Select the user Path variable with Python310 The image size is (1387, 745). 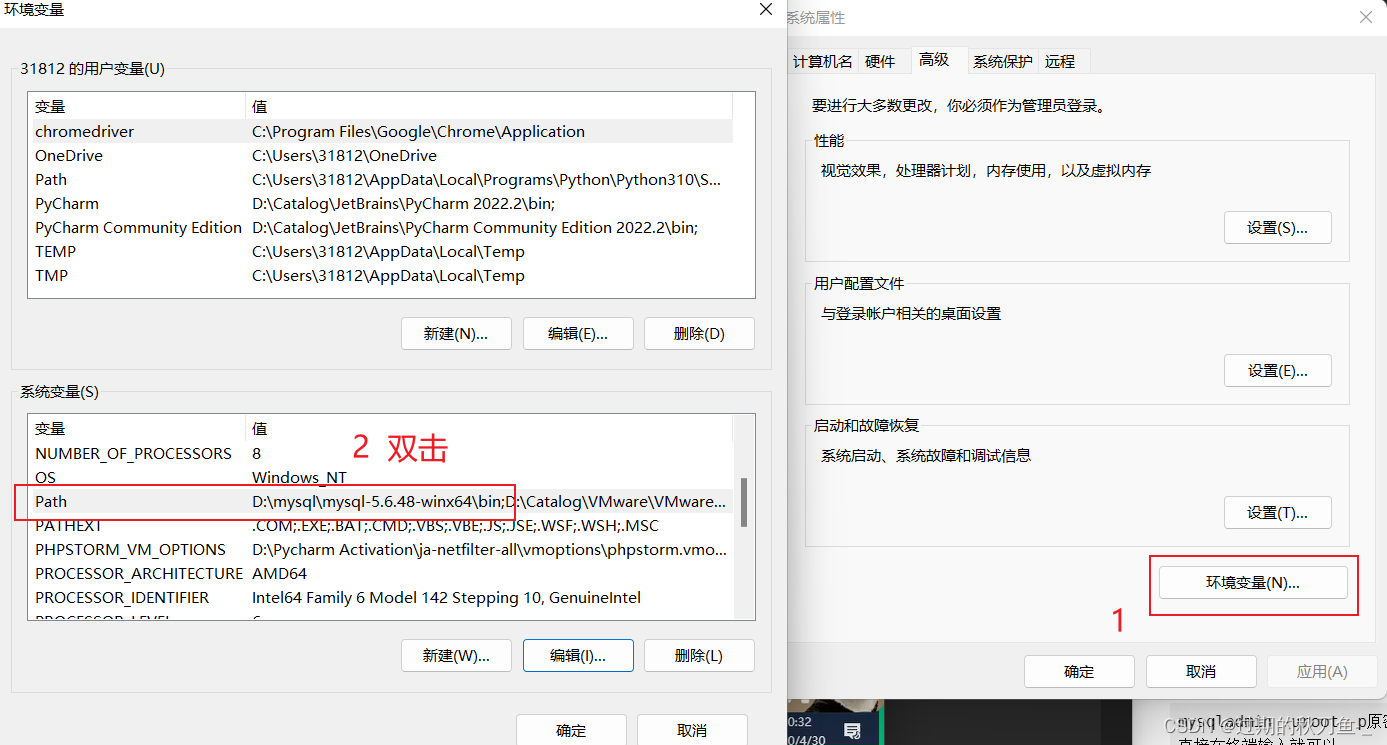[380, 179]
